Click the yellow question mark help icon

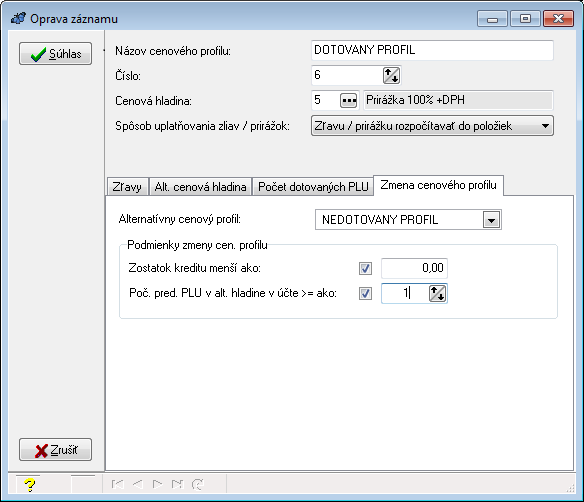pyautogui.click(x=29, y=484)
